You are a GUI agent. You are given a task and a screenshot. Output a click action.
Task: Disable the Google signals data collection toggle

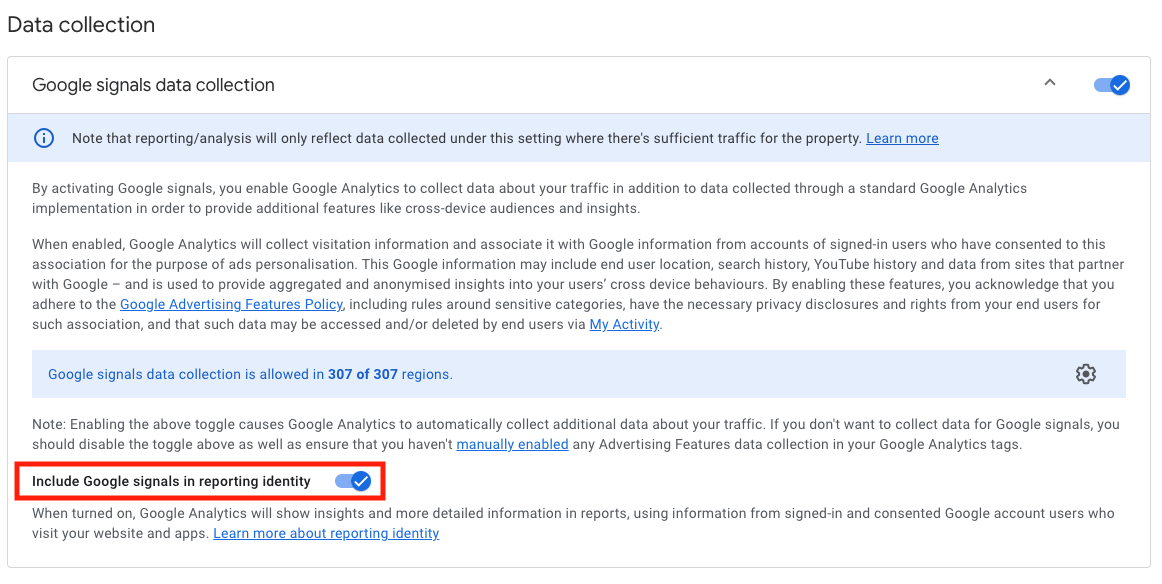1112,85
